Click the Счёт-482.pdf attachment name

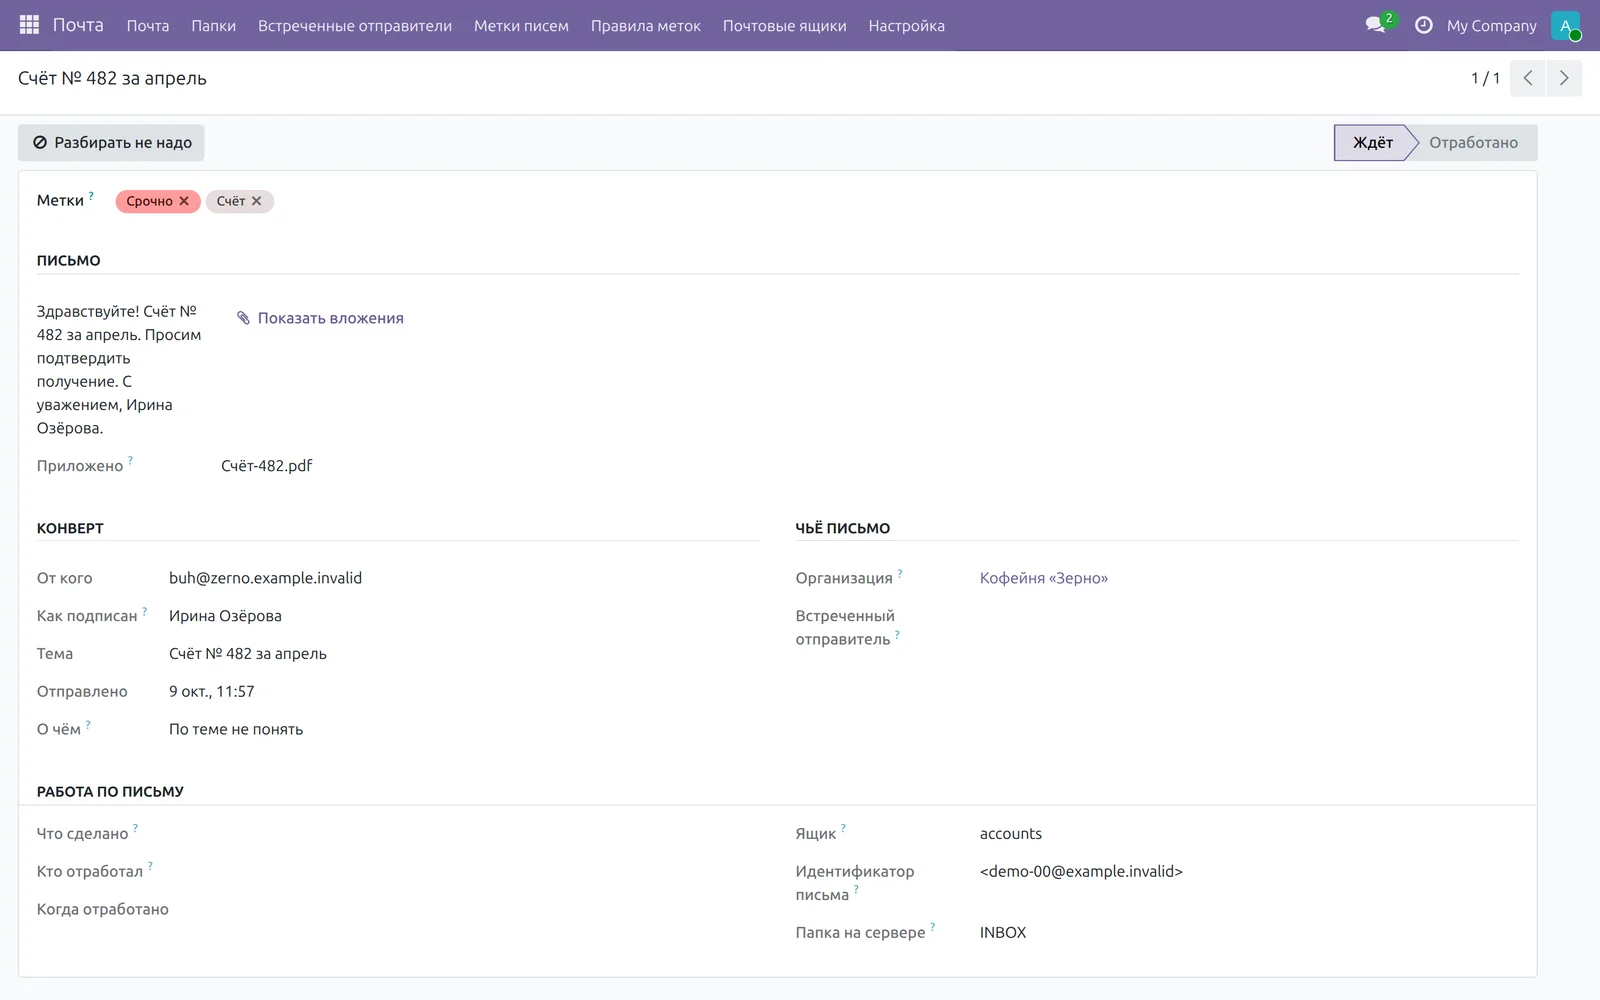point(267,466)
